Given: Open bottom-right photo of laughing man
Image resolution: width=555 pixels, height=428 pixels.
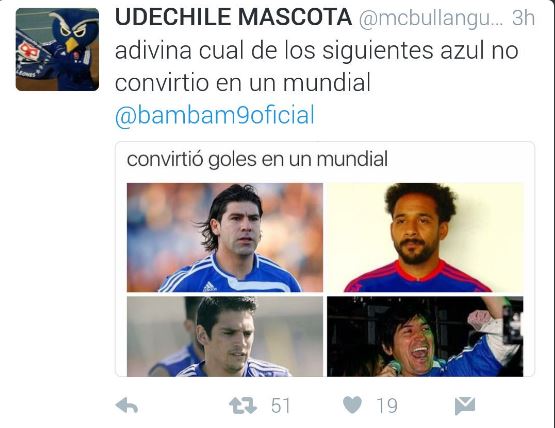Looking at the screenshot, I should (x=425, y=336).
